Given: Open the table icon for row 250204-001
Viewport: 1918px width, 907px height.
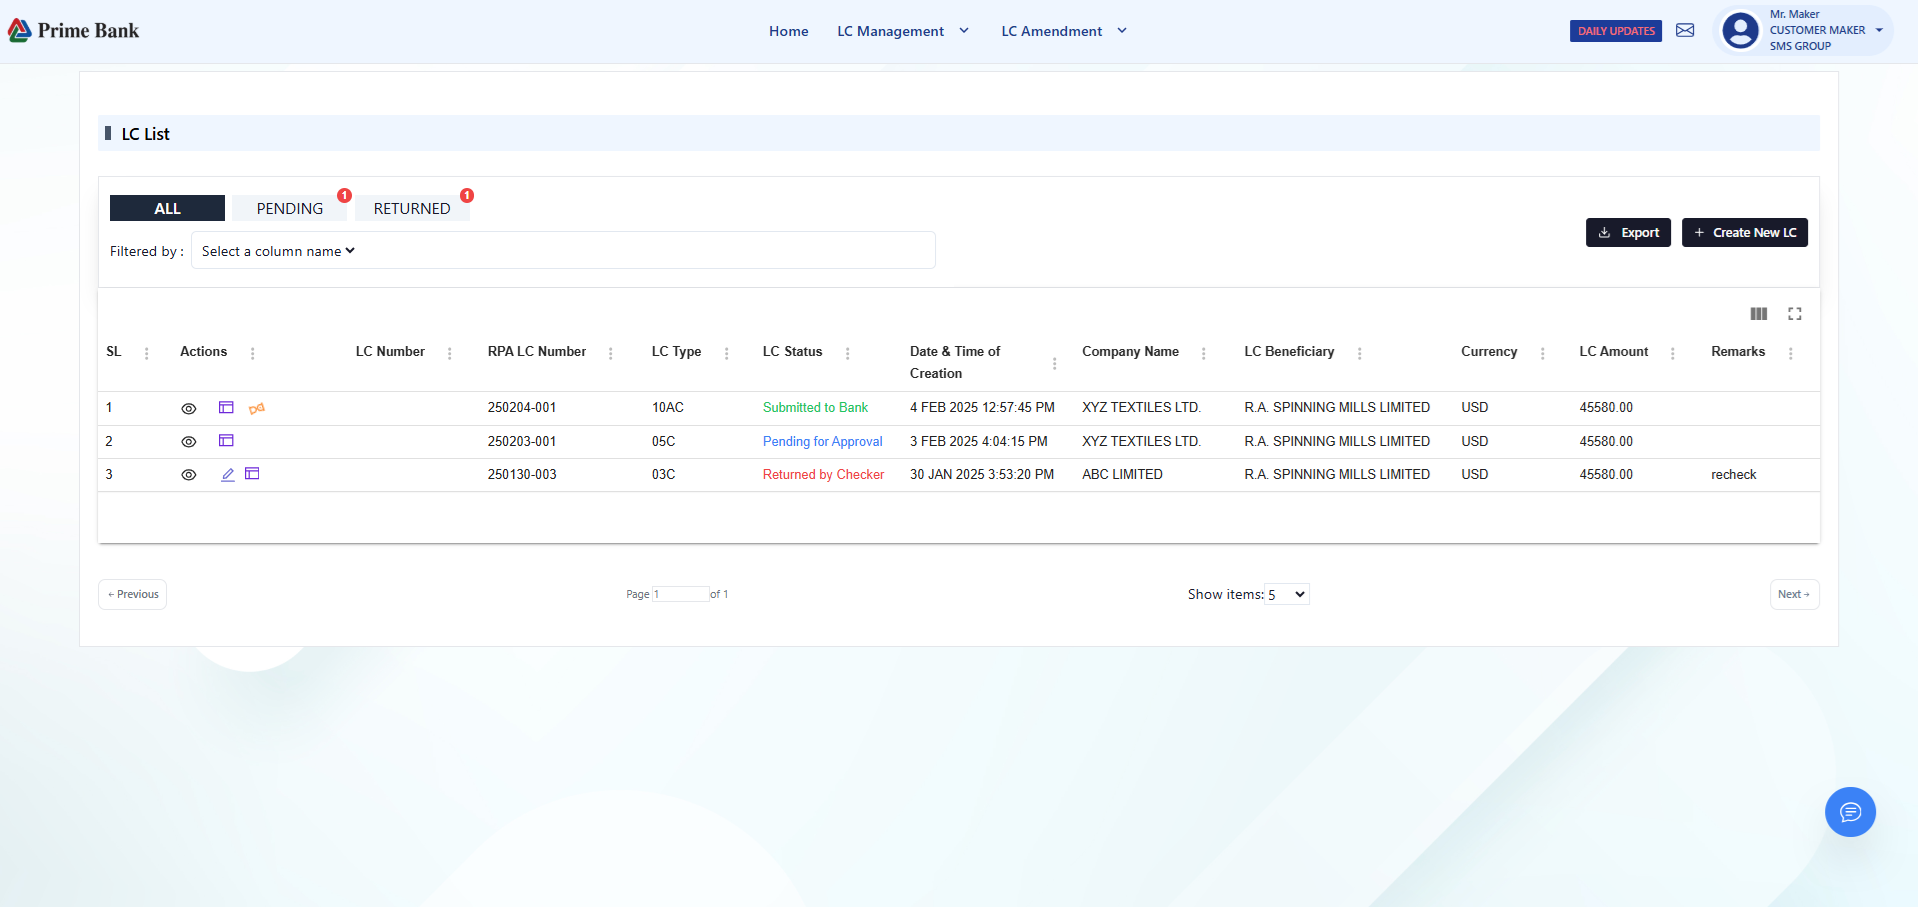Looking at the screenshot, I should [226, 408].
